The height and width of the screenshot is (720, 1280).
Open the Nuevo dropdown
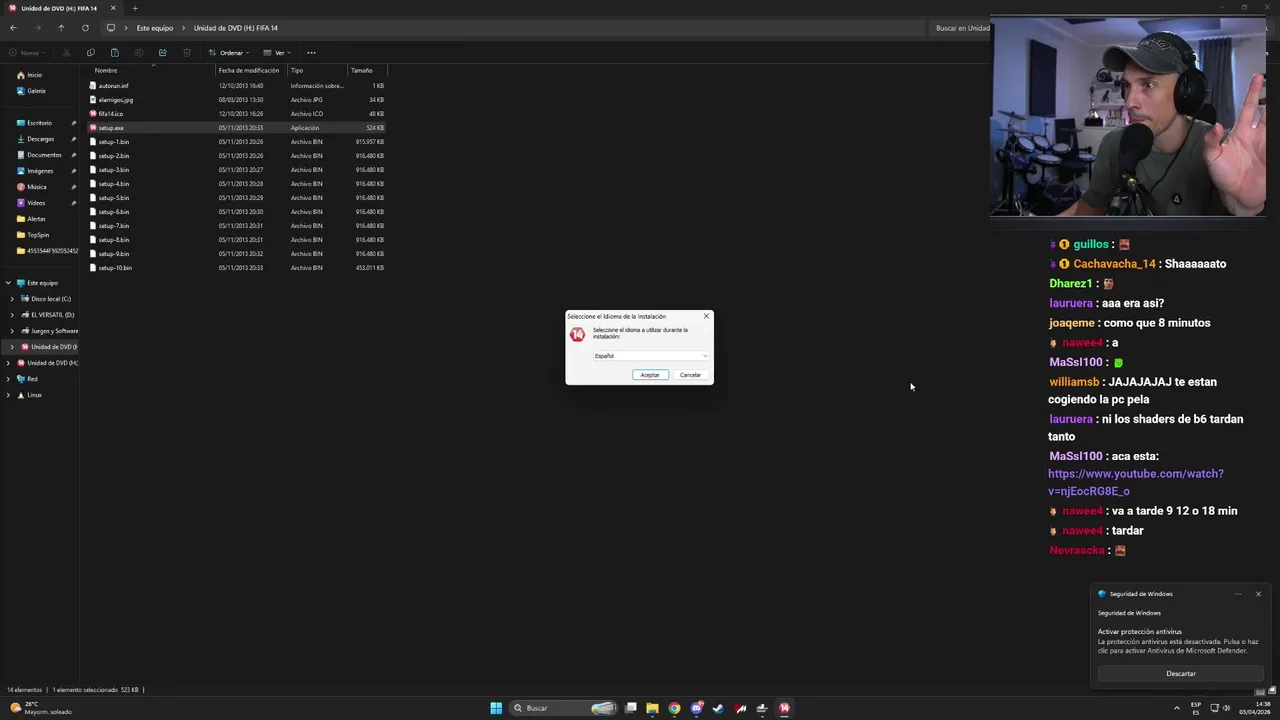click(x=27, y=53)
